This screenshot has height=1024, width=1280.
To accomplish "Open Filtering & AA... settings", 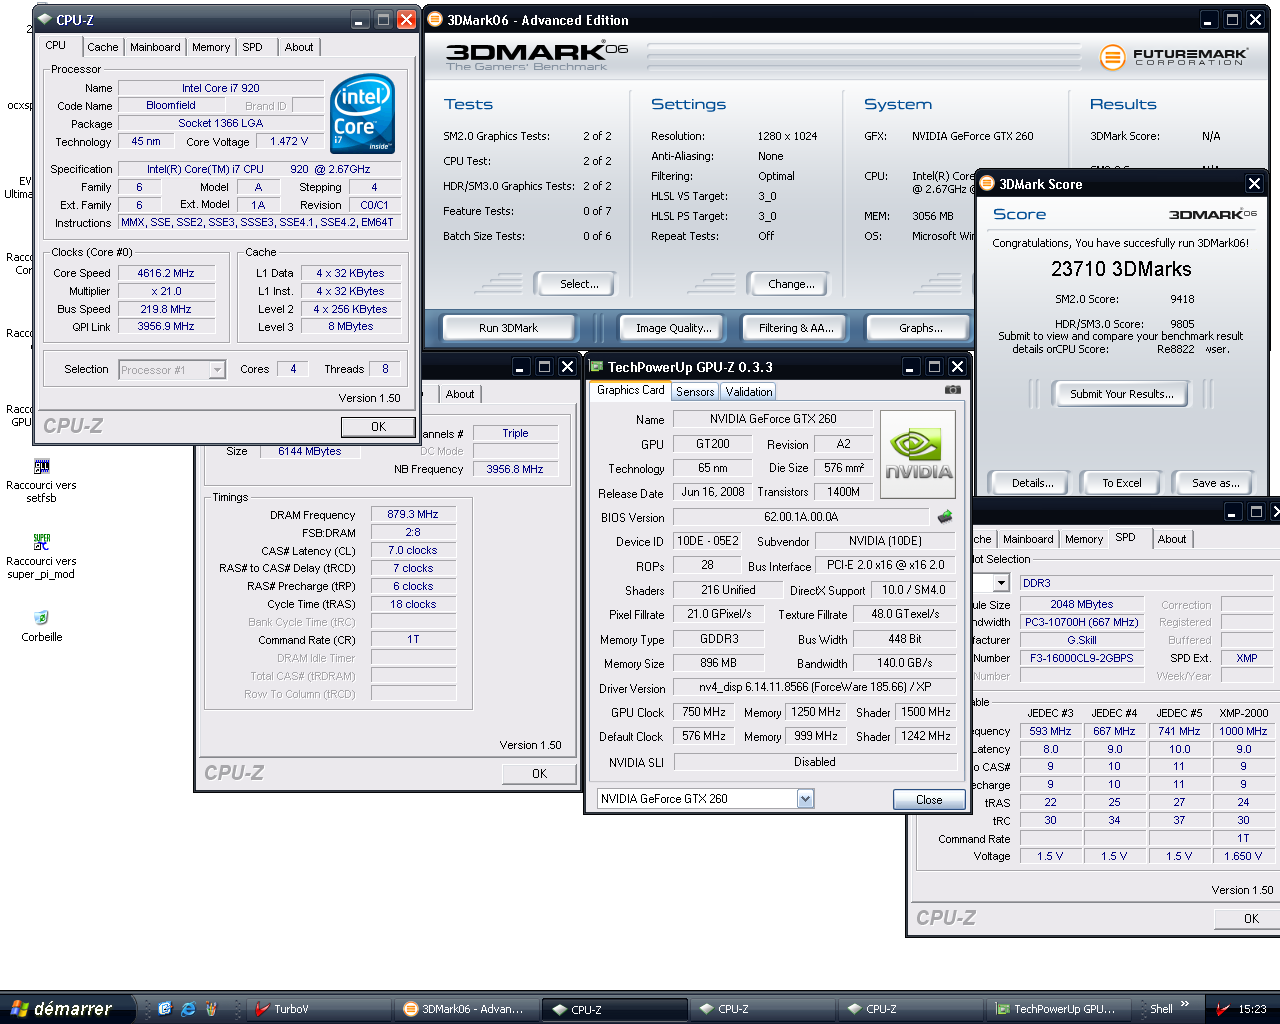I will tap(796, 328).
